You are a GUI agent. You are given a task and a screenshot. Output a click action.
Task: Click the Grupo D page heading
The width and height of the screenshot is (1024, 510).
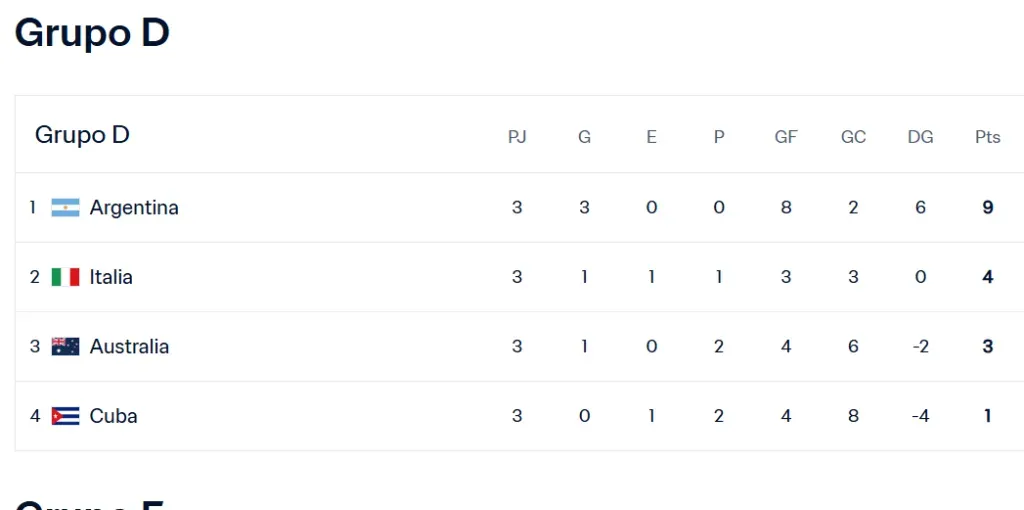(x=92, y=33)
